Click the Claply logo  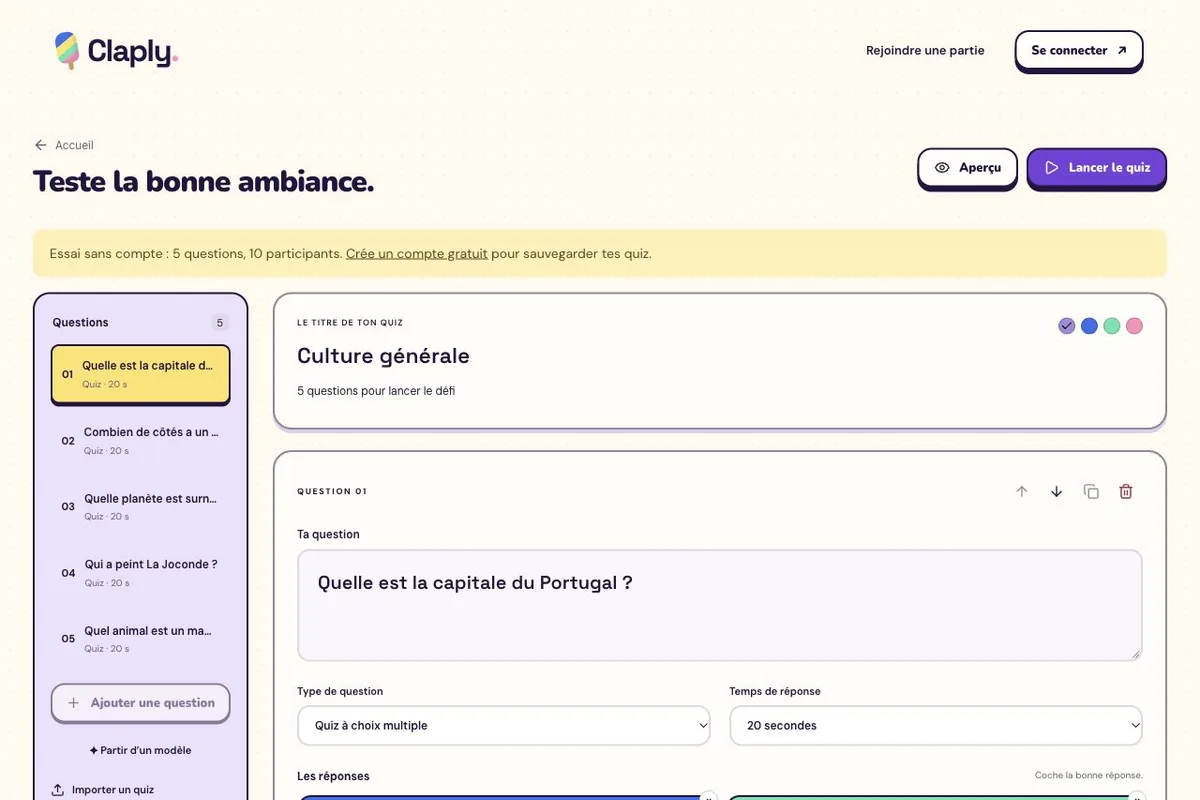[x=116, y=51]
